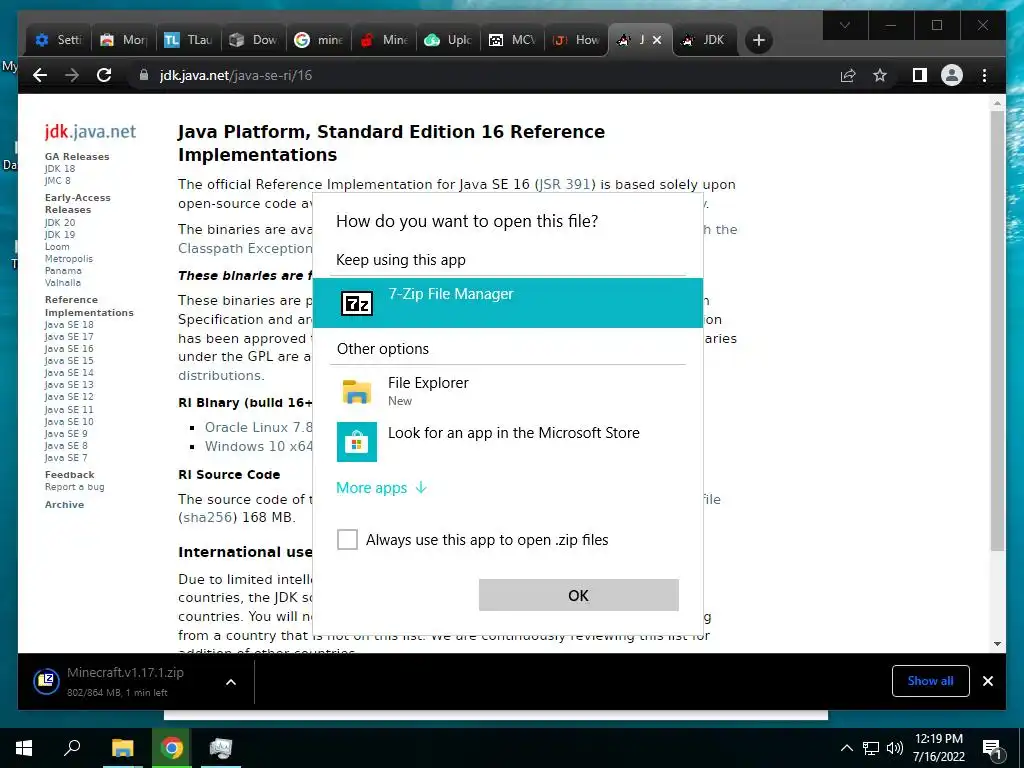Open taskbar clock showing 12:19 PM
This screenshot has width=1024, height=768.
tap(938, 748)
